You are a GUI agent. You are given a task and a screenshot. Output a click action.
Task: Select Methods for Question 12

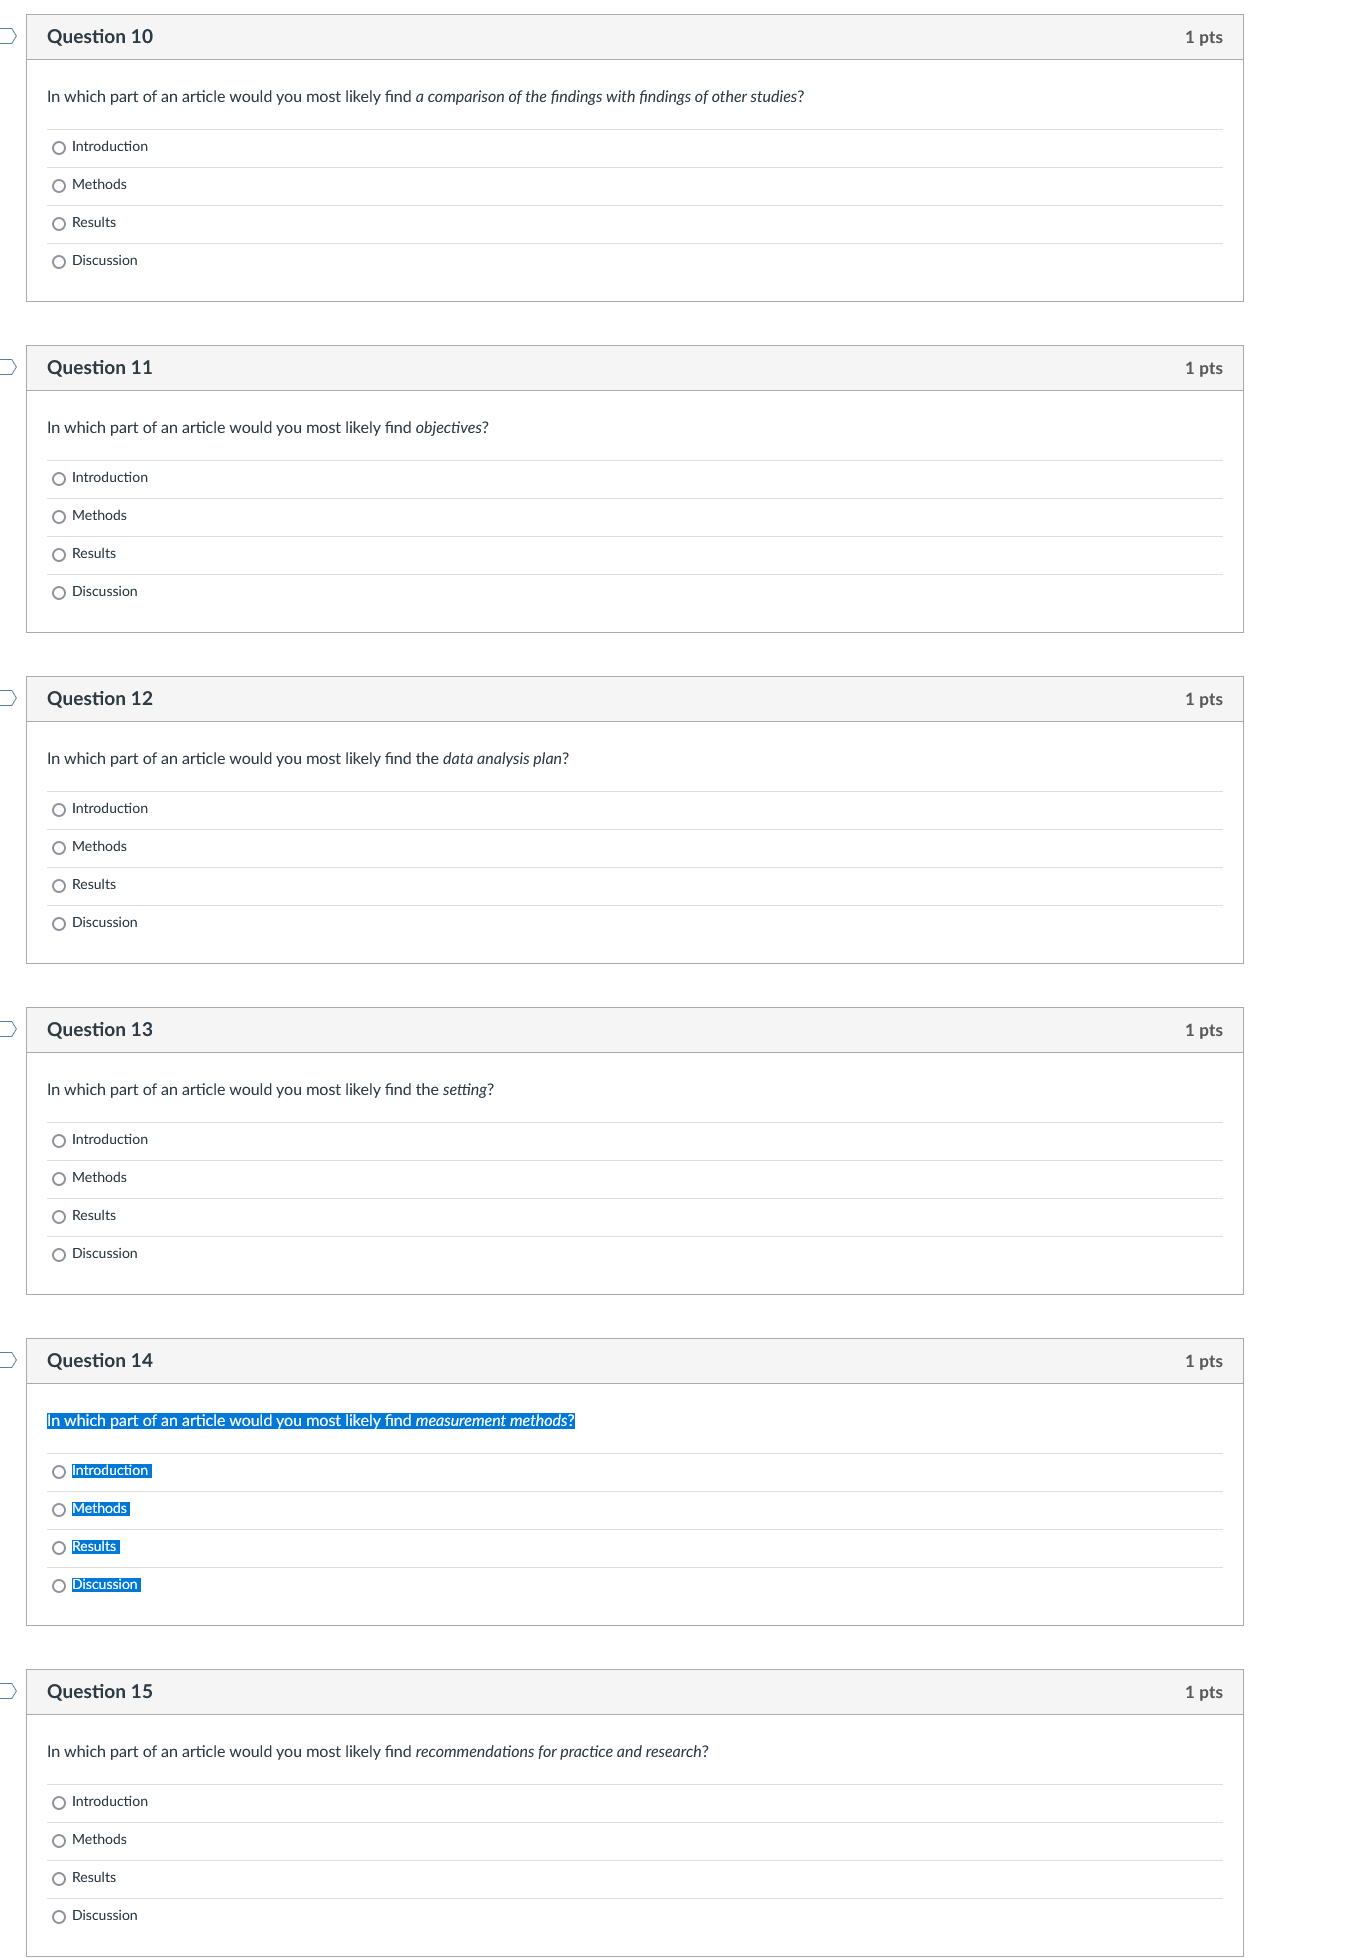click(59, 848)
